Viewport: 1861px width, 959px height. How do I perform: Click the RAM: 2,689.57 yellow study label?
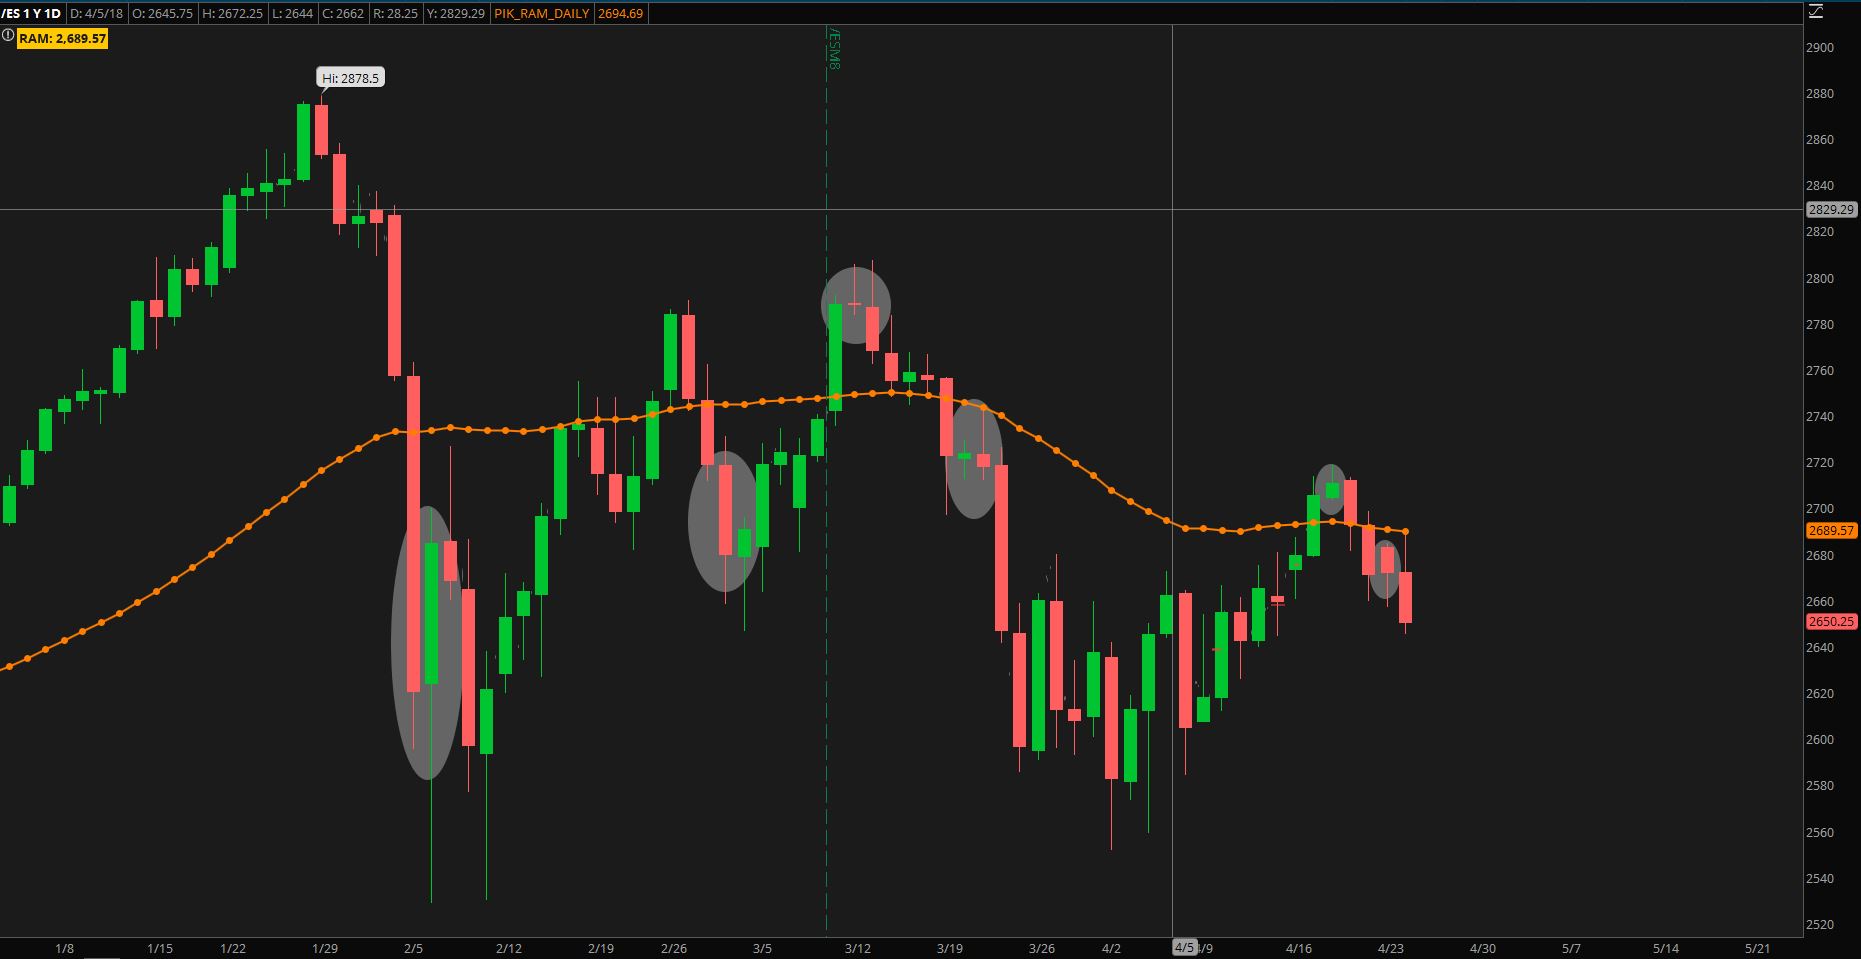[62, 38]
